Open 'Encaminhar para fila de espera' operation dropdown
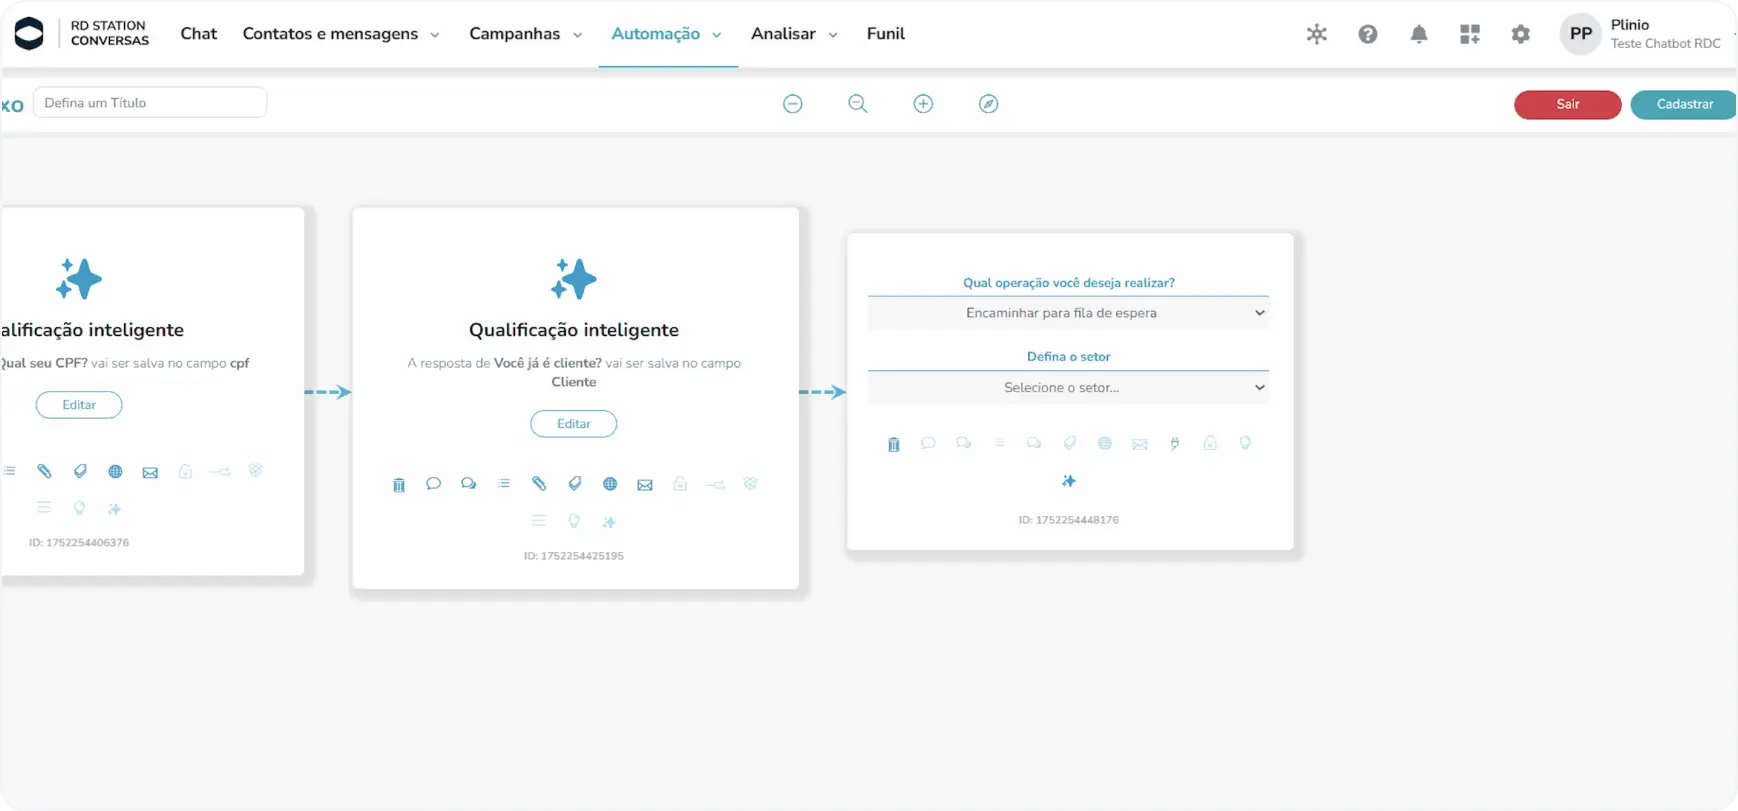The height and width of the screenshot is (811, 1738). tap(1068, 313)
